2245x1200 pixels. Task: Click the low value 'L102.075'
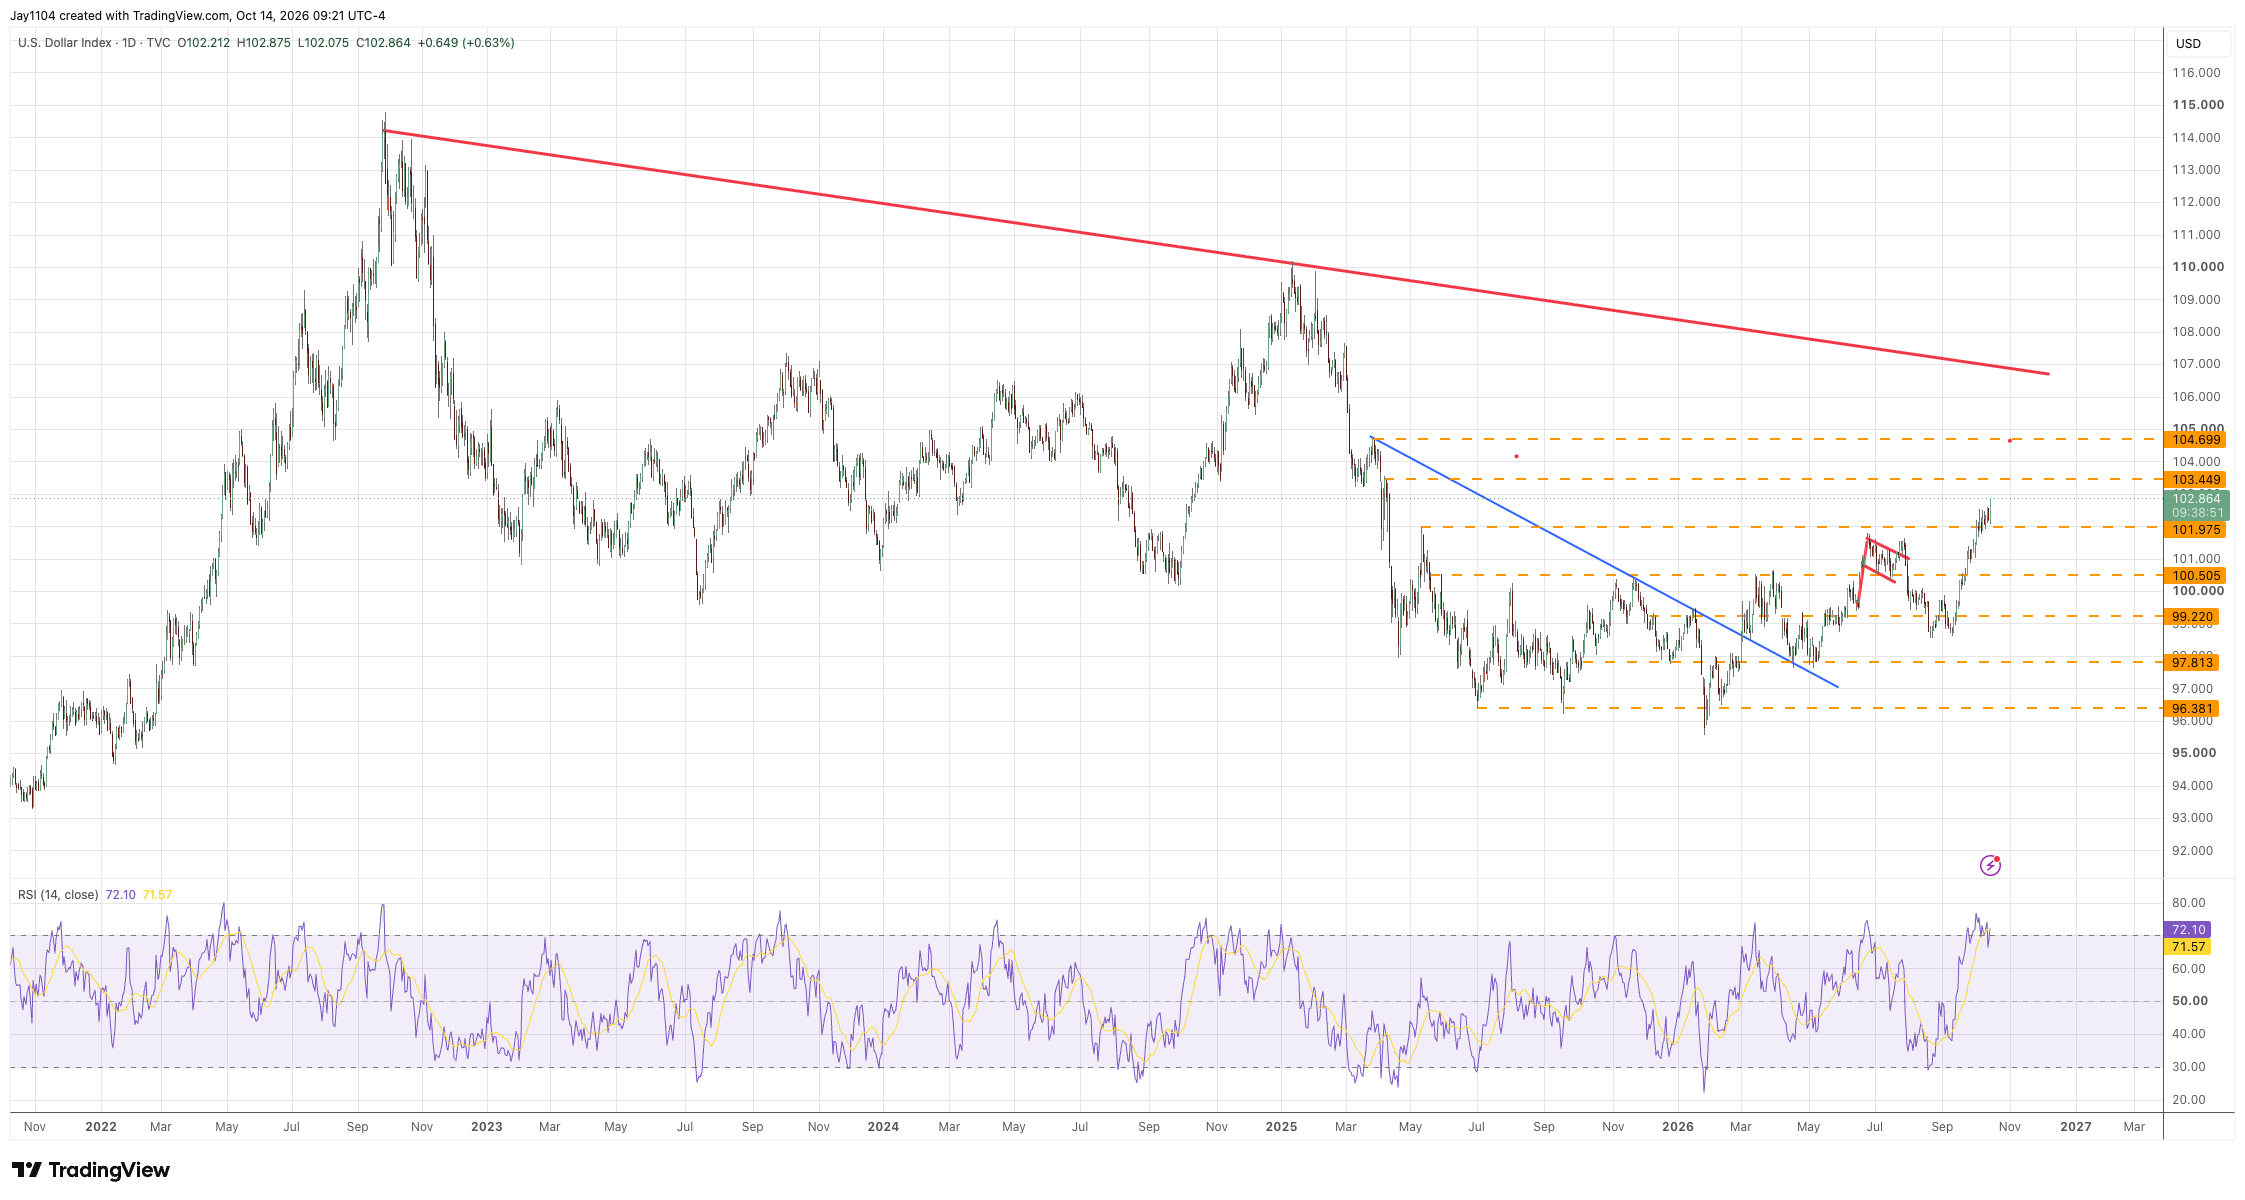[323, 43]
